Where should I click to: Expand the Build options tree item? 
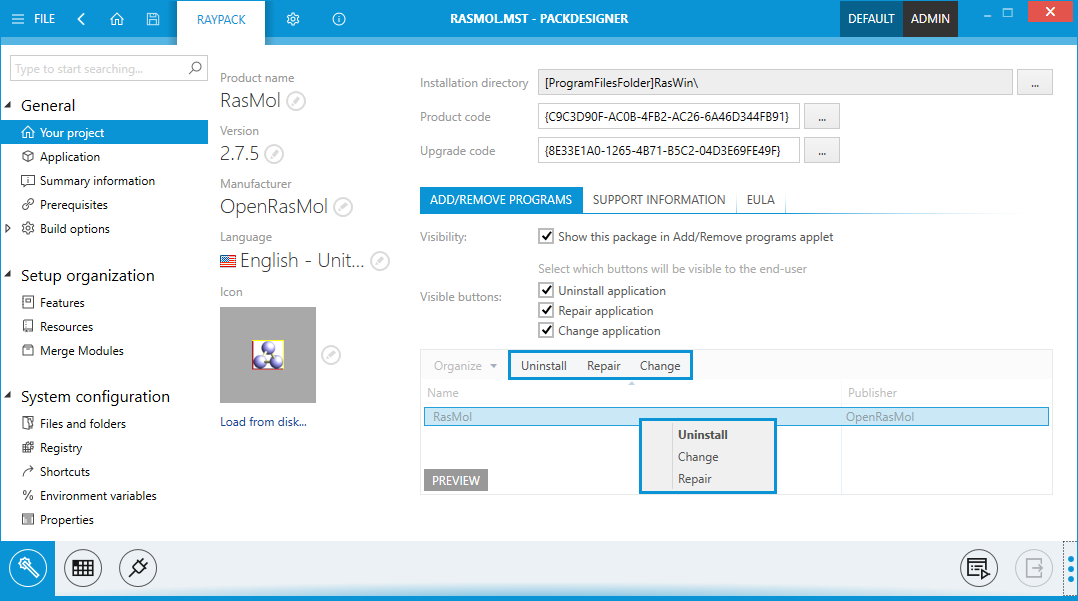[9, 229]
